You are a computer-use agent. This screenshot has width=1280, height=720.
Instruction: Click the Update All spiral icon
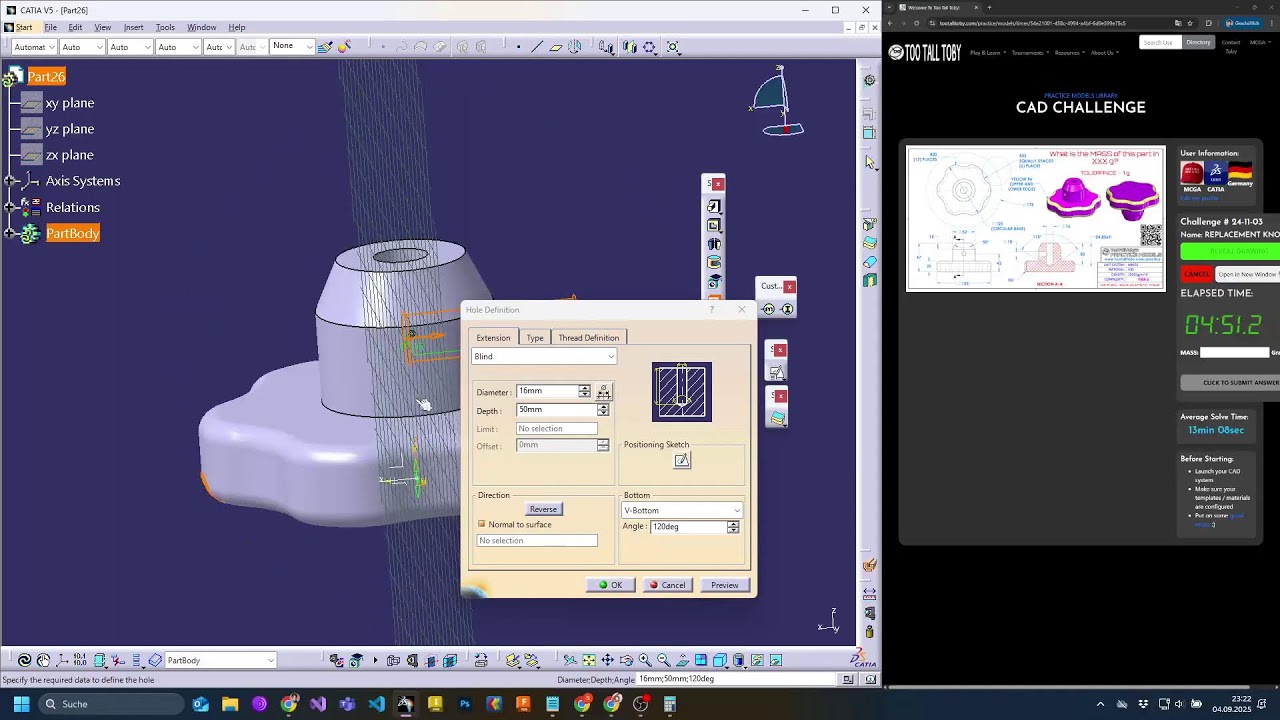(x=24, y=660)
